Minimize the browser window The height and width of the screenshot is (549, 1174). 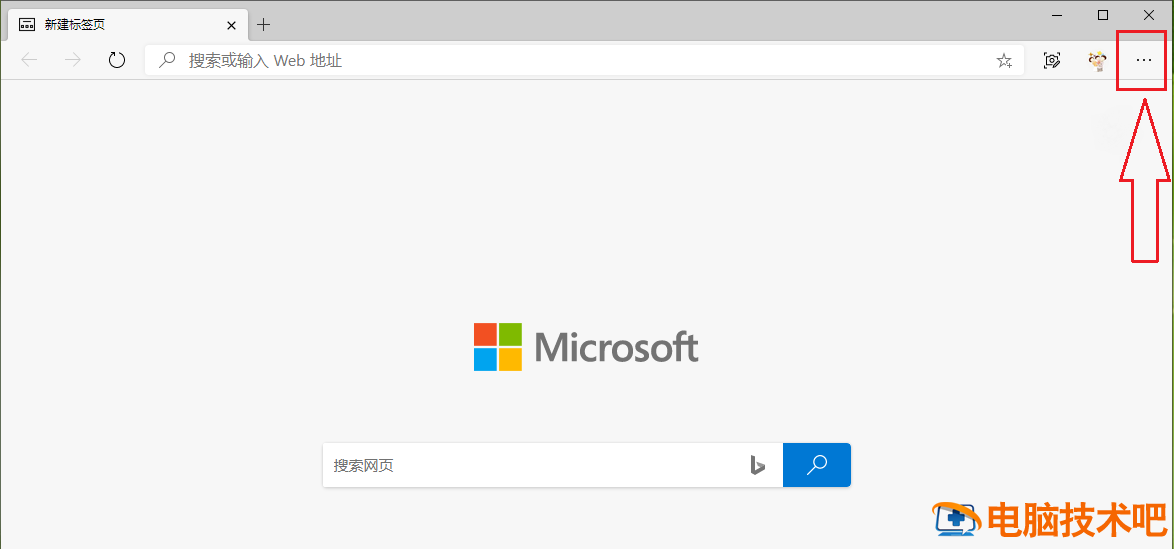click(1057, 15)
